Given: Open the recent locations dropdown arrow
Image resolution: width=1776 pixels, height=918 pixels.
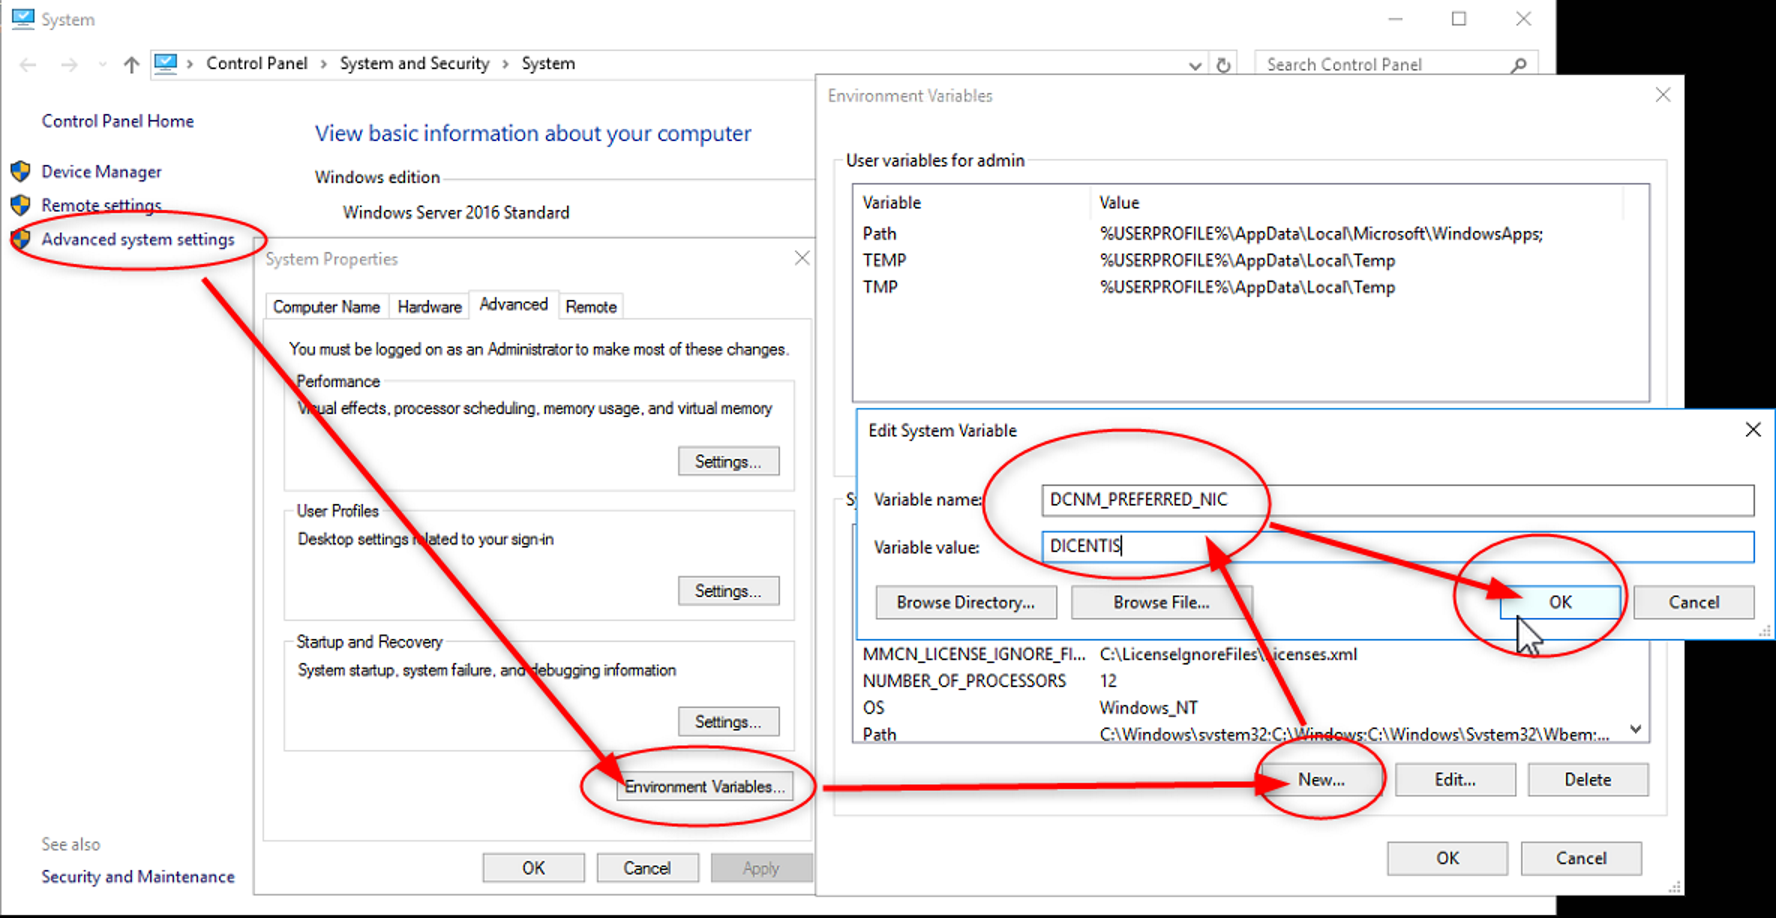Looking at the screenshot, I should (x=102, y=65).
